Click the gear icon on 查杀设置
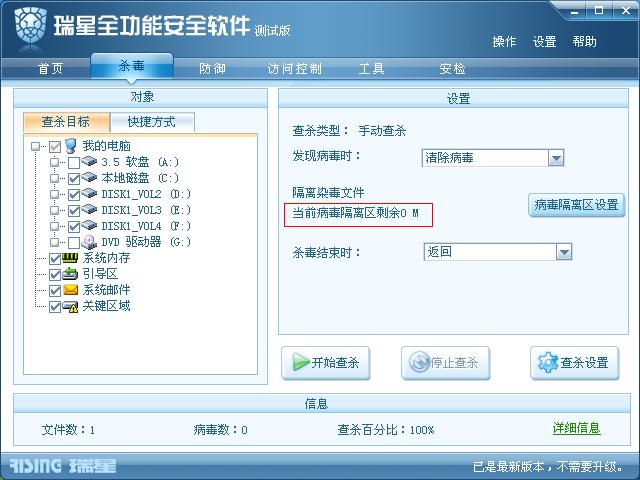 (x=548, y=362)
